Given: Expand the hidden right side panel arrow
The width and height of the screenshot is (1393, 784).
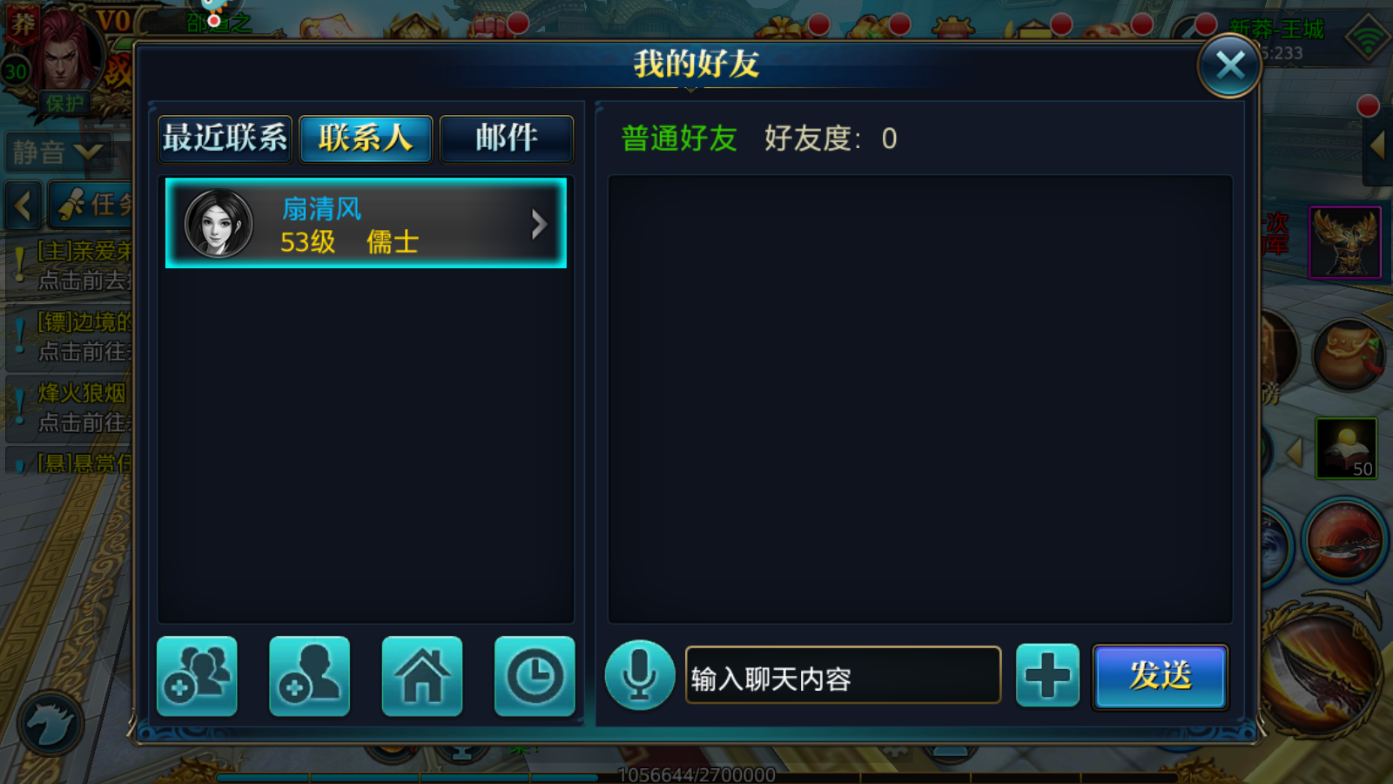Looking at the screenshot, I should coord(1378,146).
